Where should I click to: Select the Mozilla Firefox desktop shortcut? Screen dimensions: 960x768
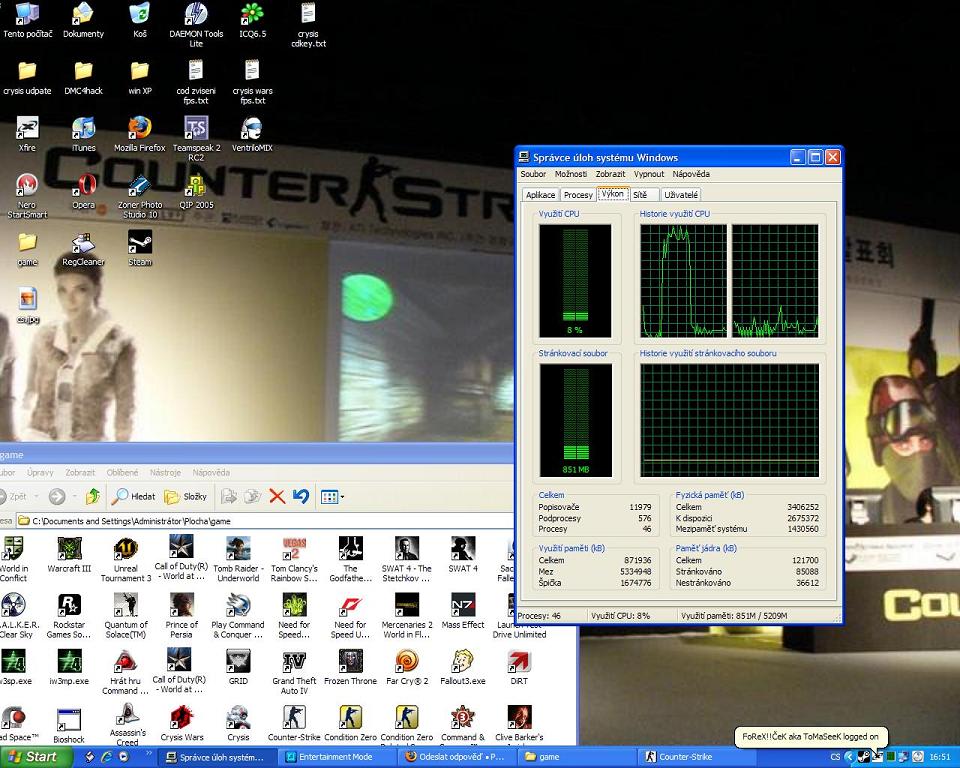click(140, 134)
